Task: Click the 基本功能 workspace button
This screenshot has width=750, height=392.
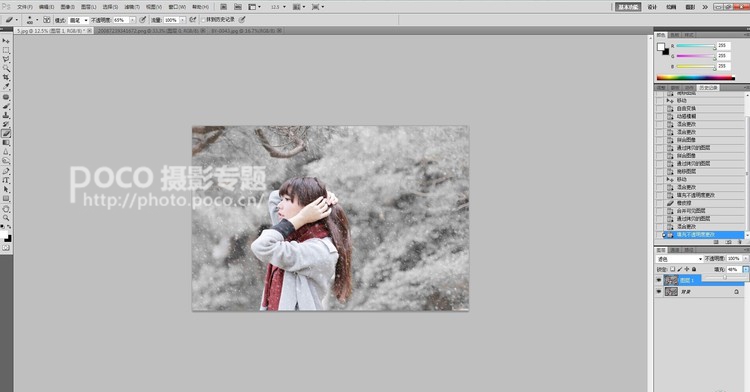Action: pyautogui.click(x=628, y=7)
